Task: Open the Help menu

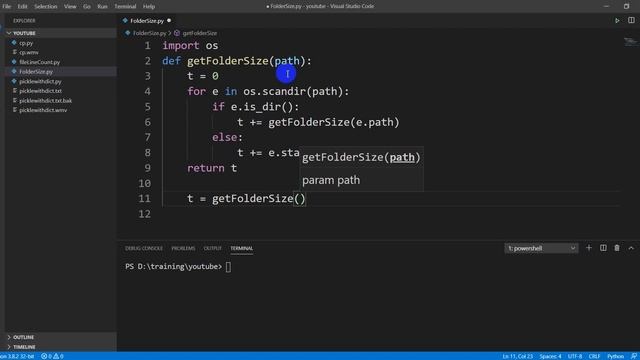Action: point(149,6)
